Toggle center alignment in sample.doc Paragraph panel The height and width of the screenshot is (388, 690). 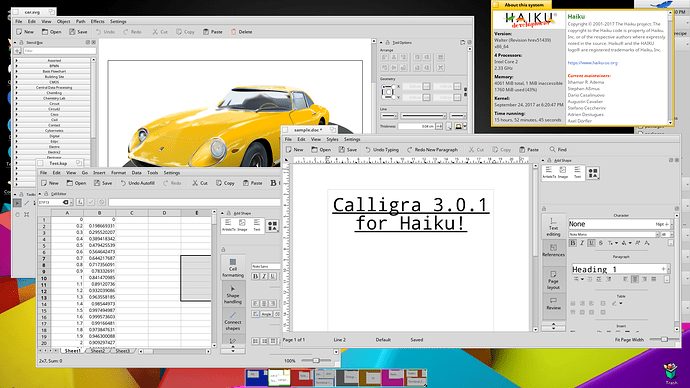click(x=635, y=279)
